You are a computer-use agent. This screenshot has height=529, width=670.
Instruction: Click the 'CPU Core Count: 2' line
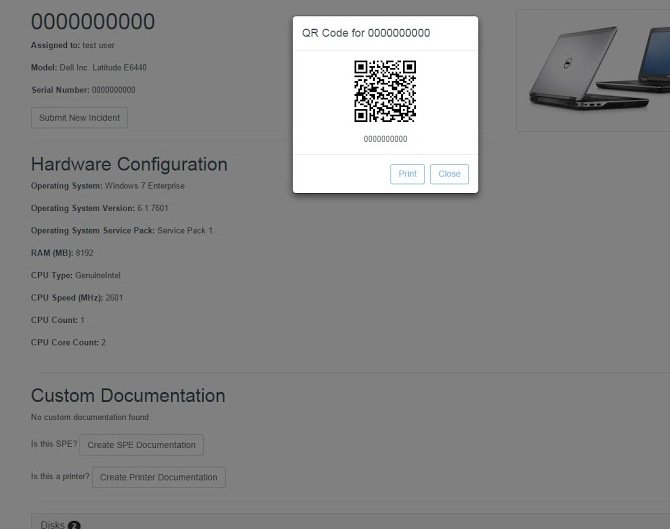click(x=68, y=342)
